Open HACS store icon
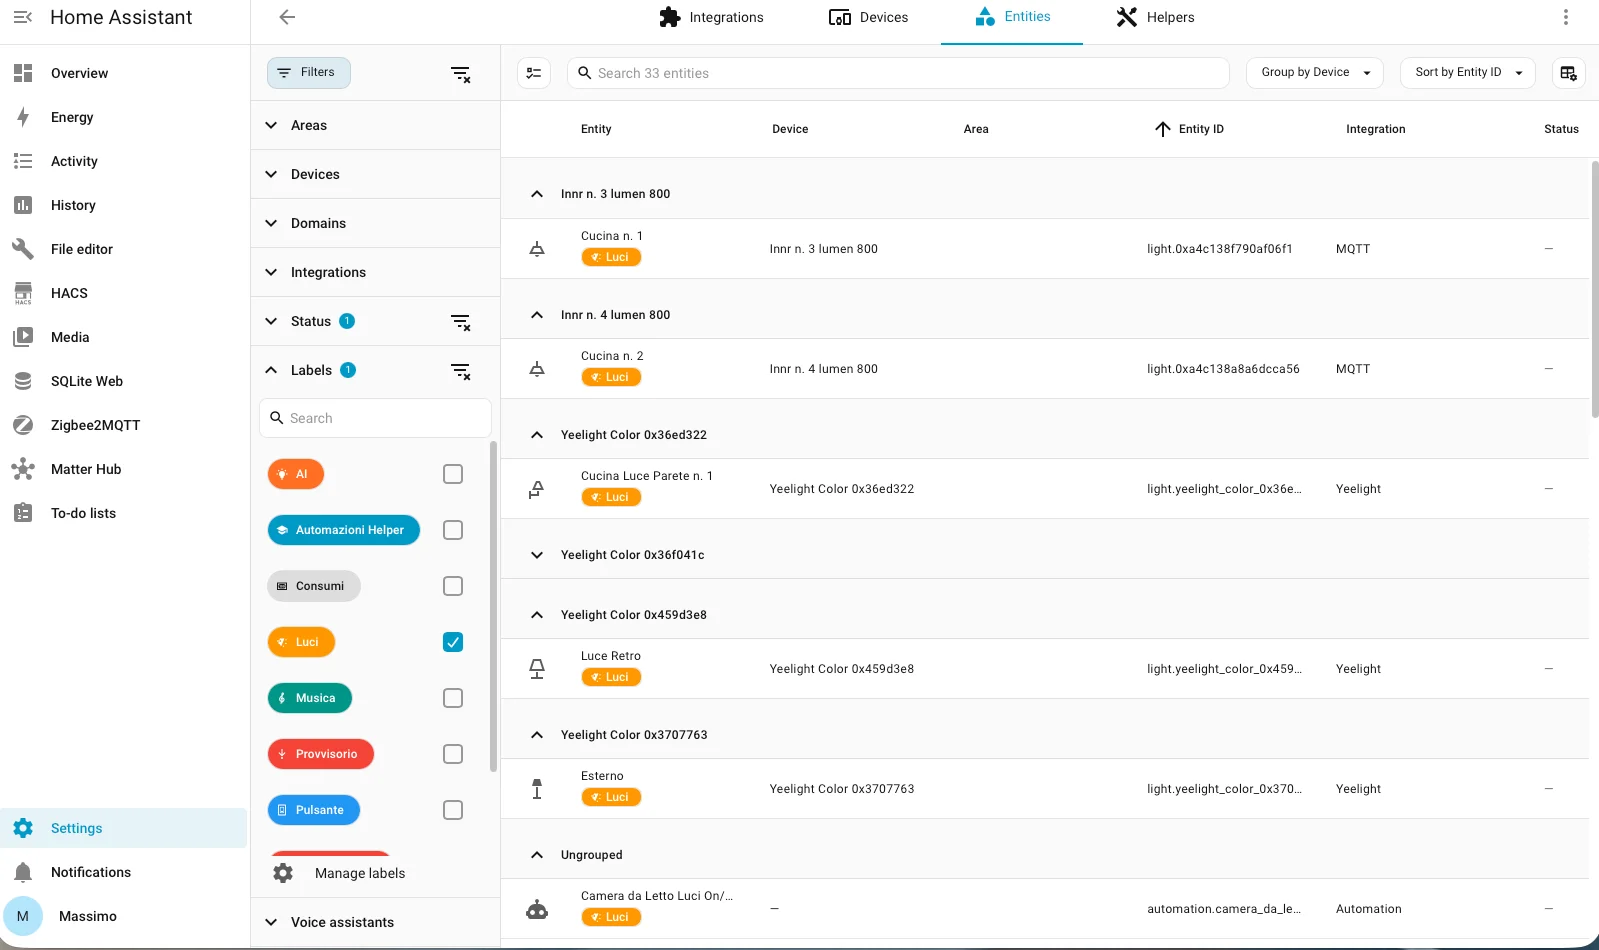This screenshot has width=1599, height=950. [x=23, y=293]
